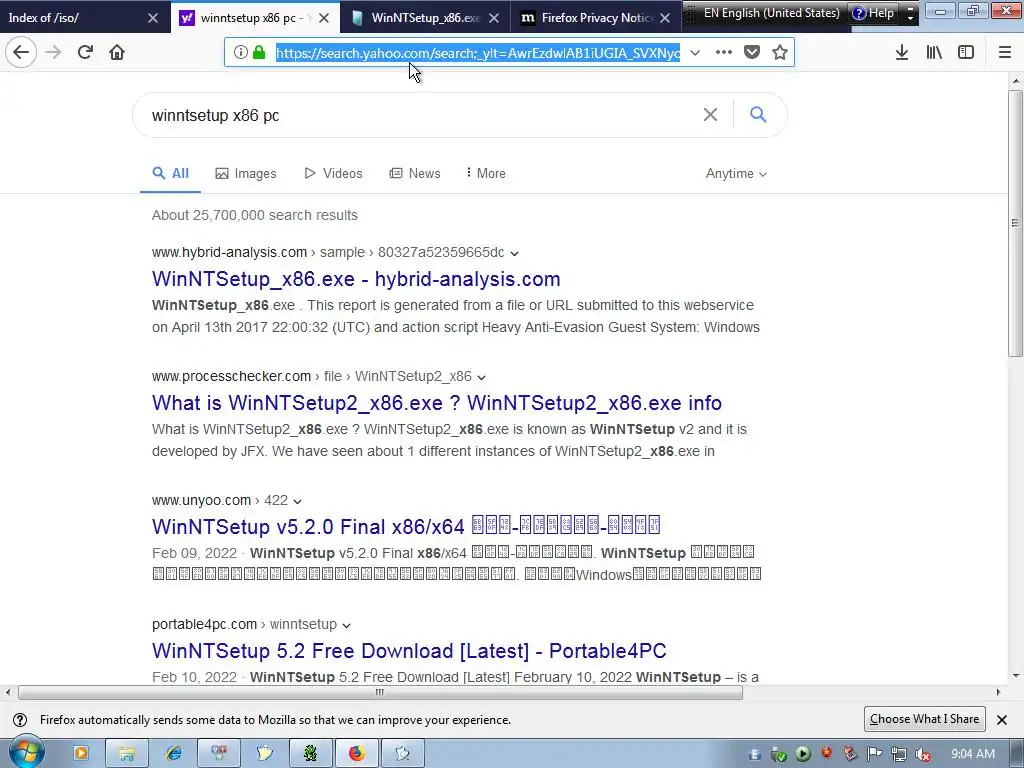Screen dimensions: 1024x768
Task: Close the WinNTSetup_x86.exe tab
Action: pos(494,18)
